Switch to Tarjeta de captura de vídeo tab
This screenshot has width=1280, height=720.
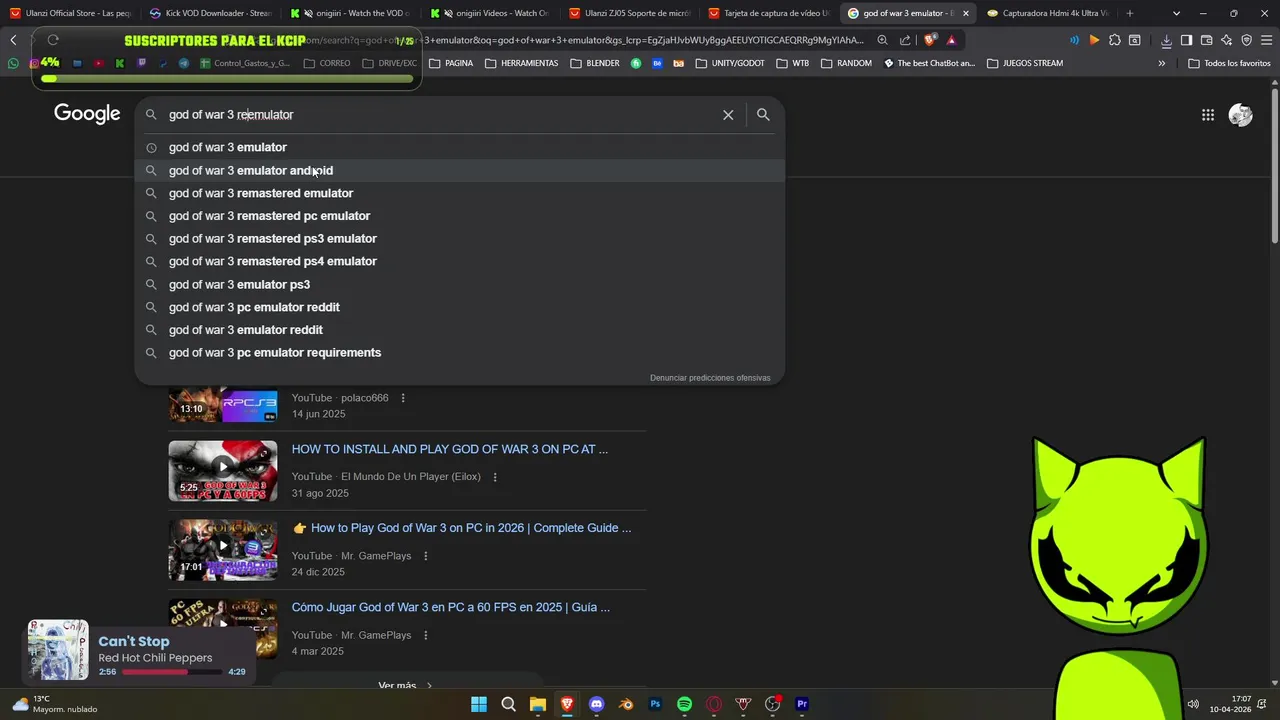pyautogui.click(x=767, y=13)
